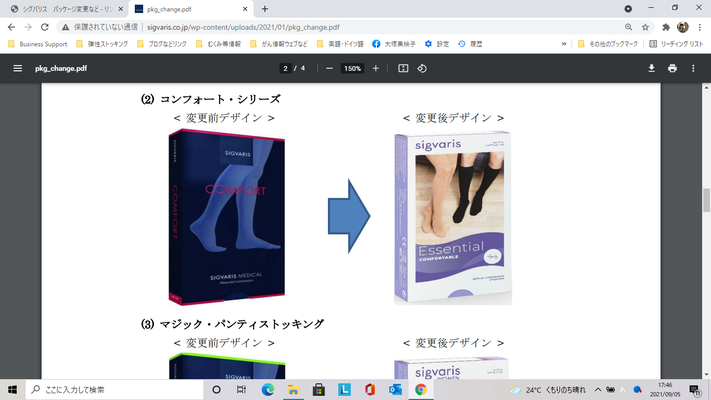Open ブログなどリンク bookmark folder
711x400 pixels.
(x=162, y=44)
